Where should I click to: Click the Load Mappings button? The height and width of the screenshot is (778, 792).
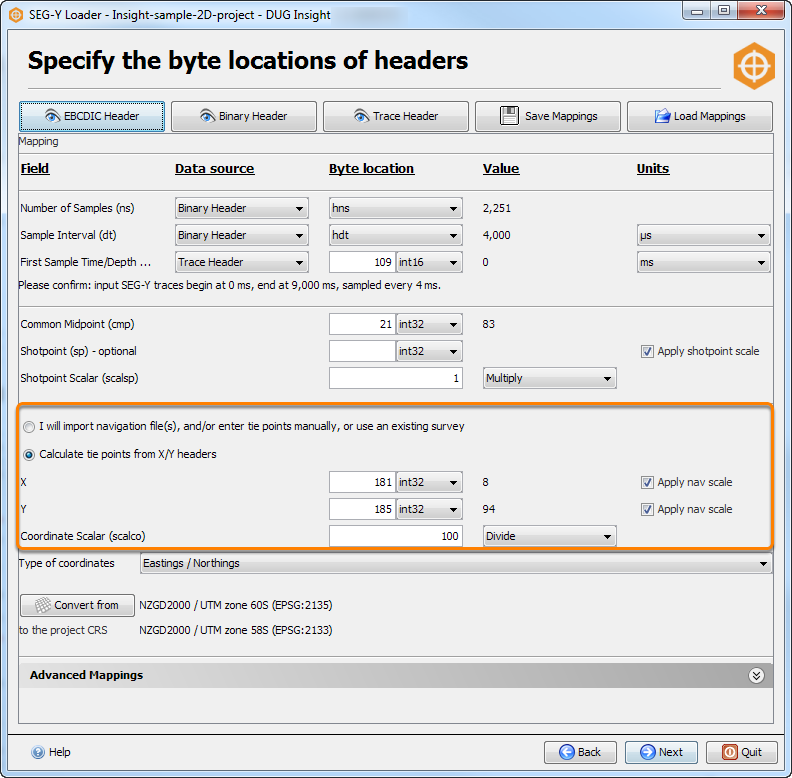point(700,116)
